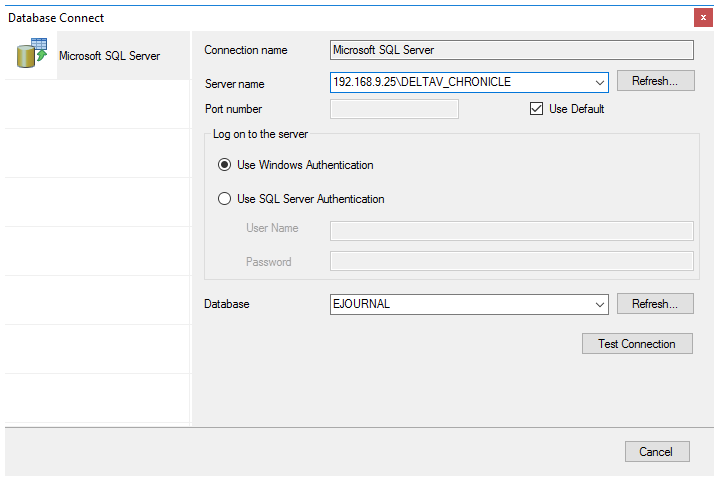Cancel the Database Connect dialog

(657, 452)
